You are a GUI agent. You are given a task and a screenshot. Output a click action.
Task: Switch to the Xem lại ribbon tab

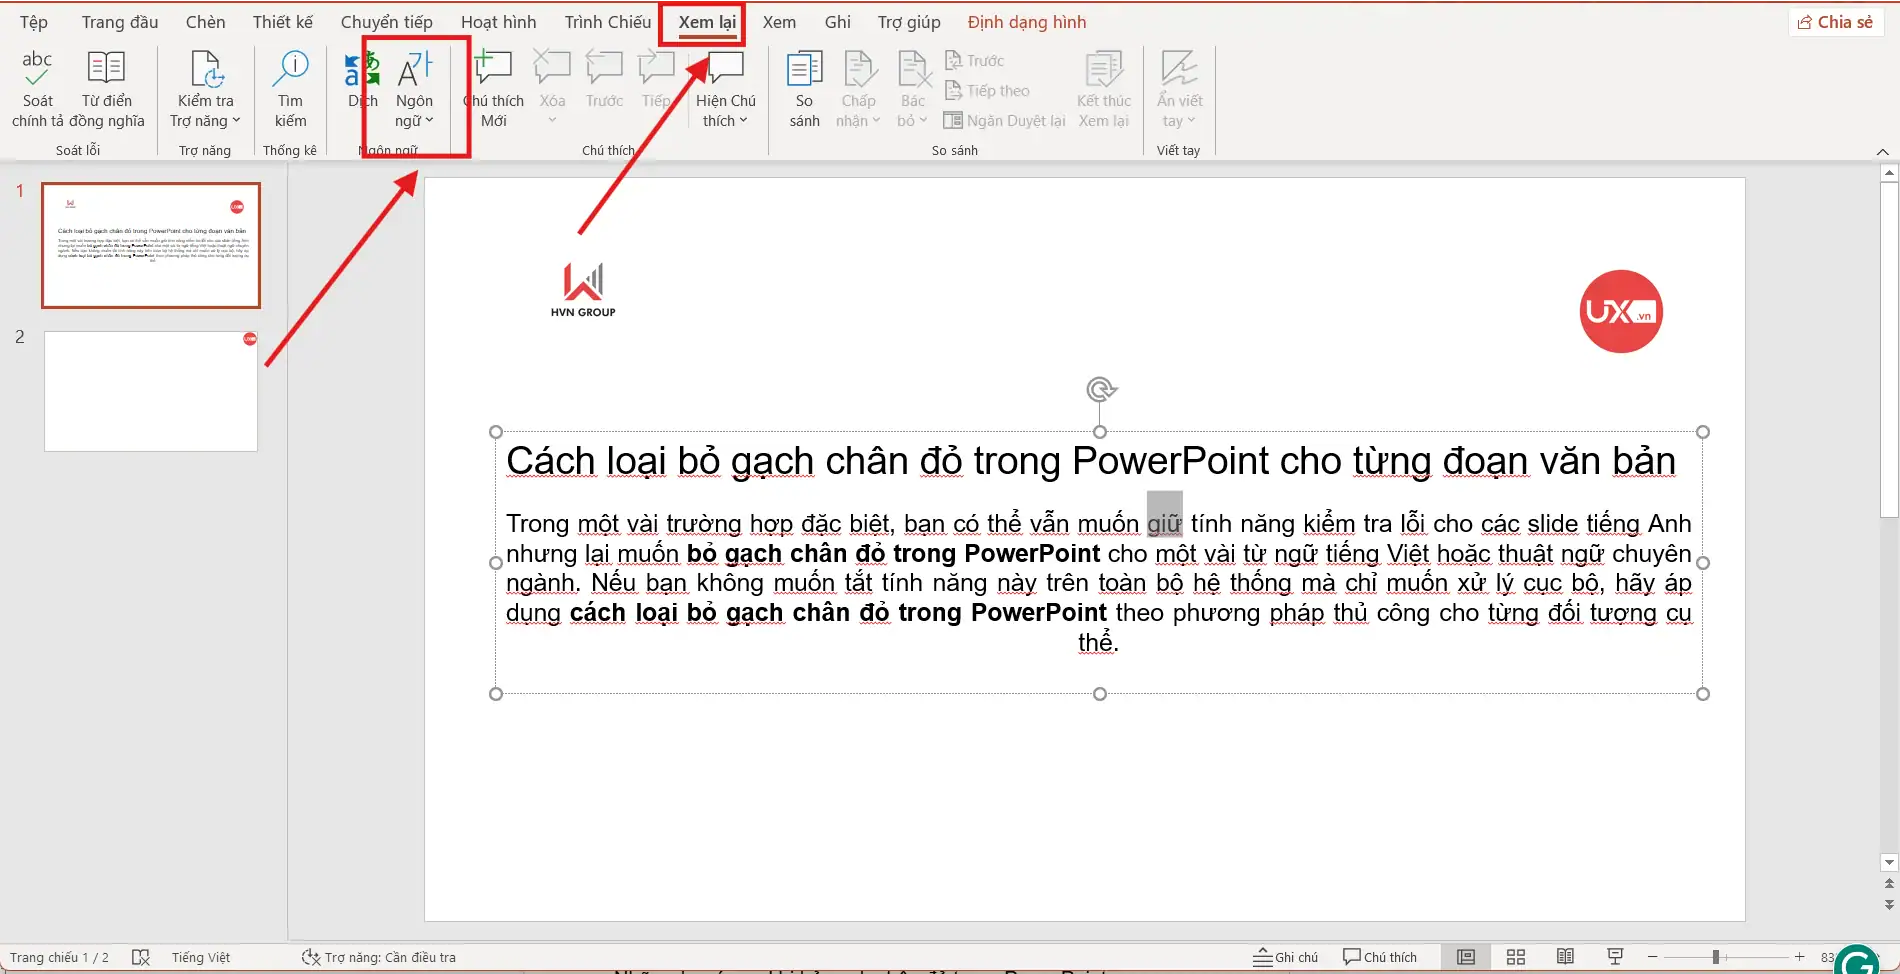pos(701,21)
